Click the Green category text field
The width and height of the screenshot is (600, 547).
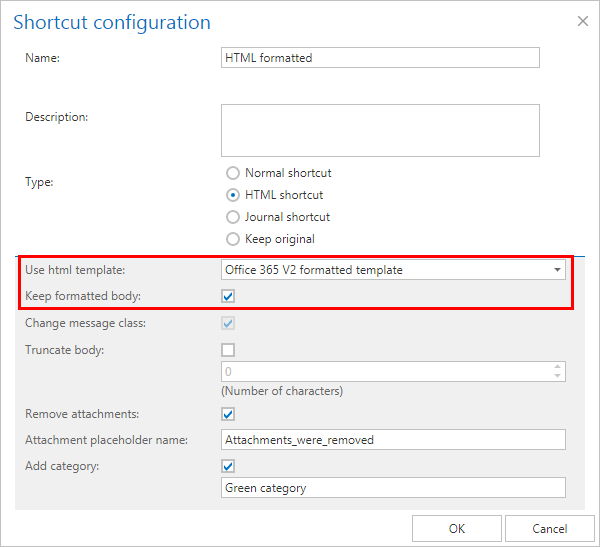393,488
